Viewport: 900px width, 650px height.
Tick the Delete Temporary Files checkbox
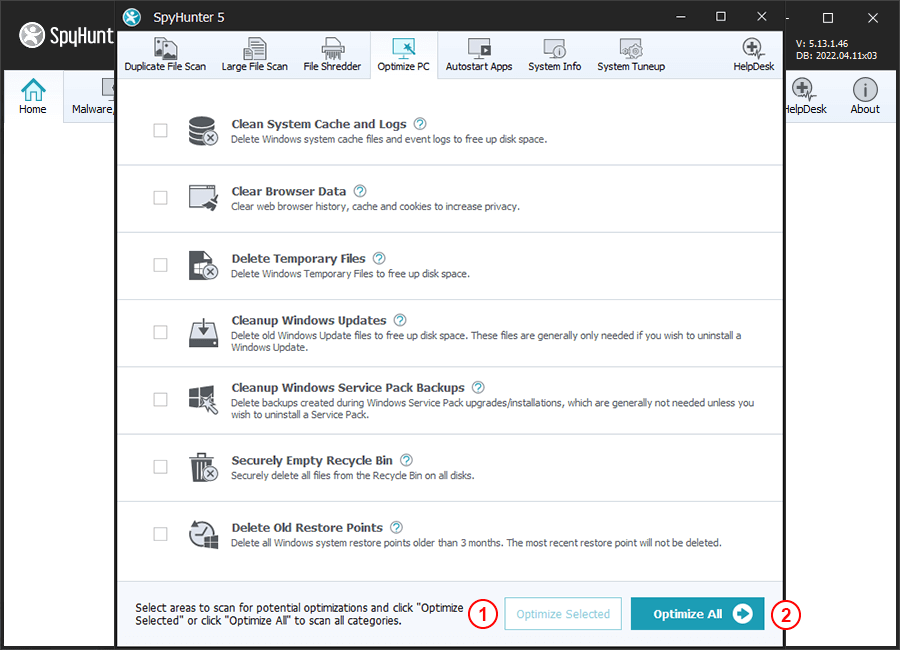click(160, 265)
